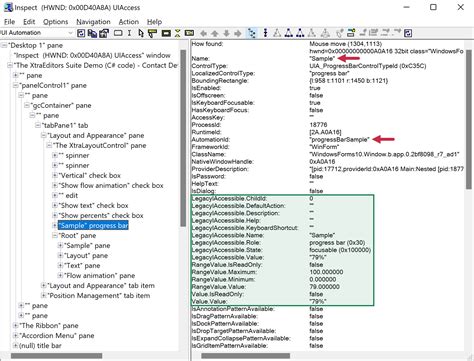Viewport: 474px width, 361px height.
Task: Click the gray down navigation arrow
Action: (x=226, y=33)
